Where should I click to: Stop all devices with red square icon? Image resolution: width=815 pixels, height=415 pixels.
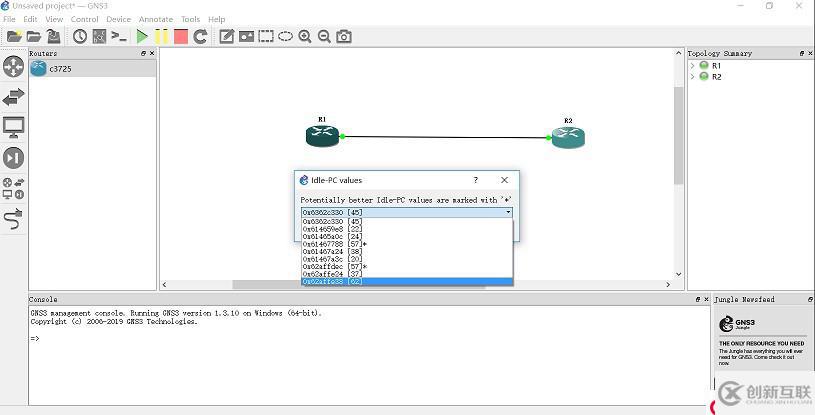point(181,36)
